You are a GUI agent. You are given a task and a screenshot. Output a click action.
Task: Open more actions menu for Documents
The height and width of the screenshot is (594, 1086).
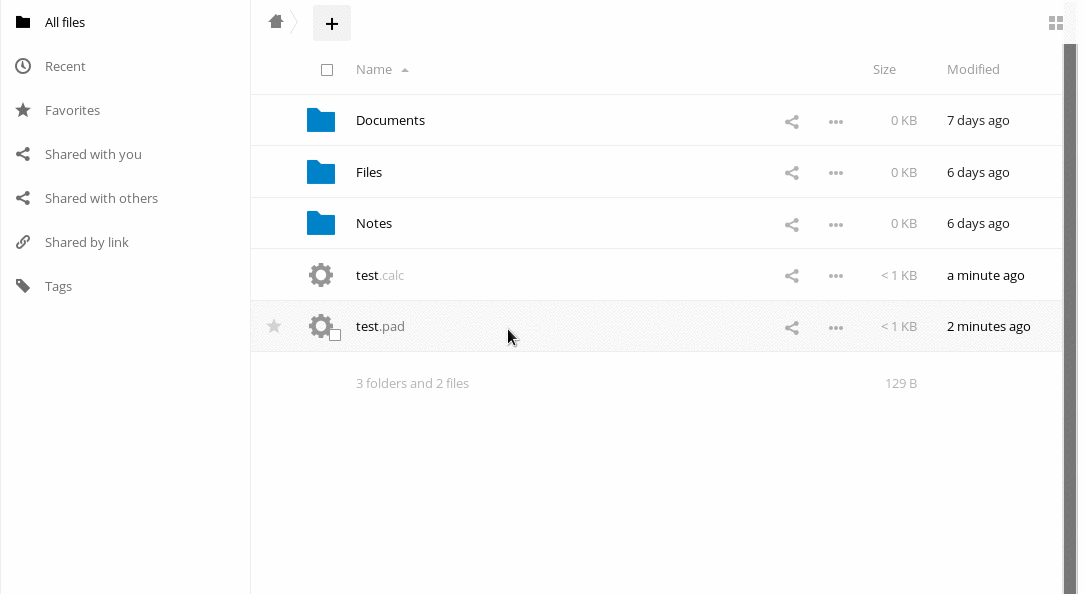point(836,121)
